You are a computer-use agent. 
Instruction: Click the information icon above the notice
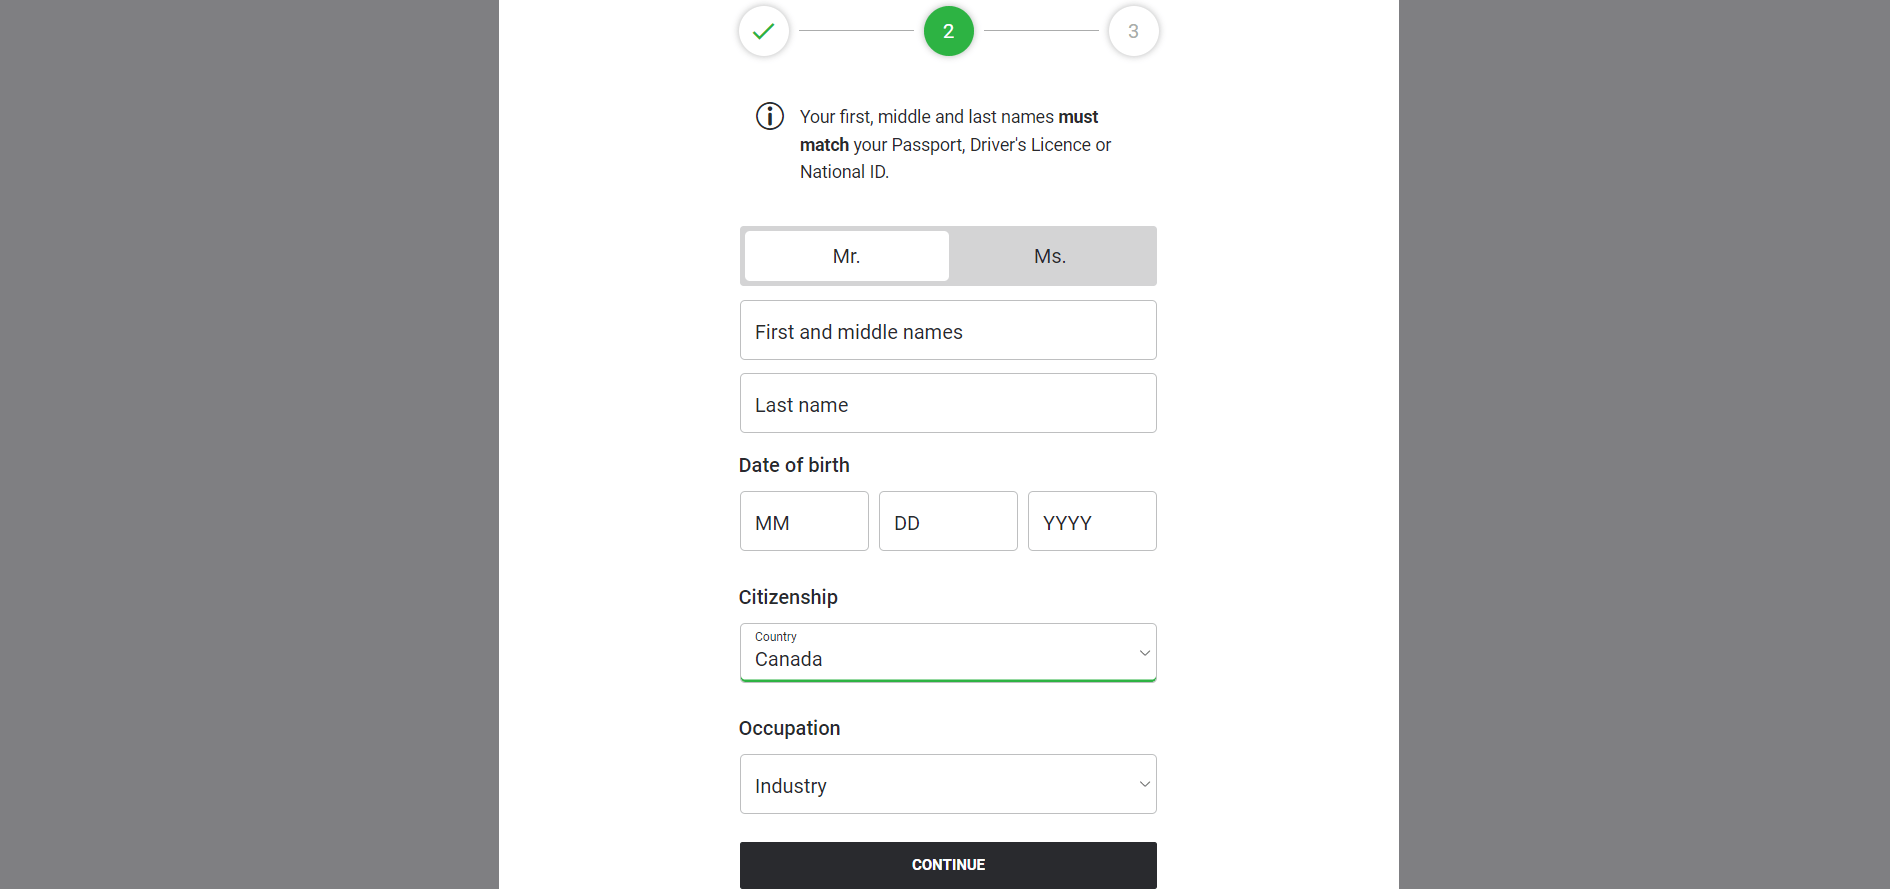[x=769, y=115]
